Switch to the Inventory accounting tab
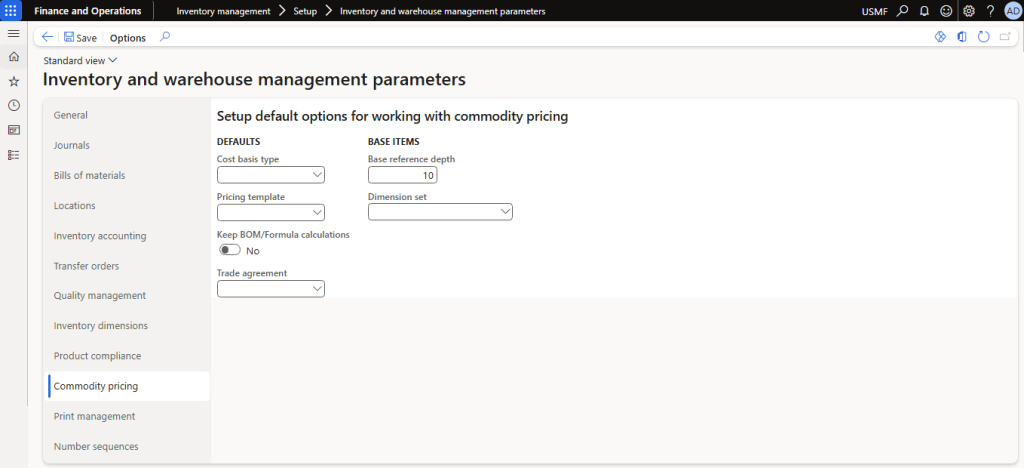The image size is (1024, 468). point(100,236)
